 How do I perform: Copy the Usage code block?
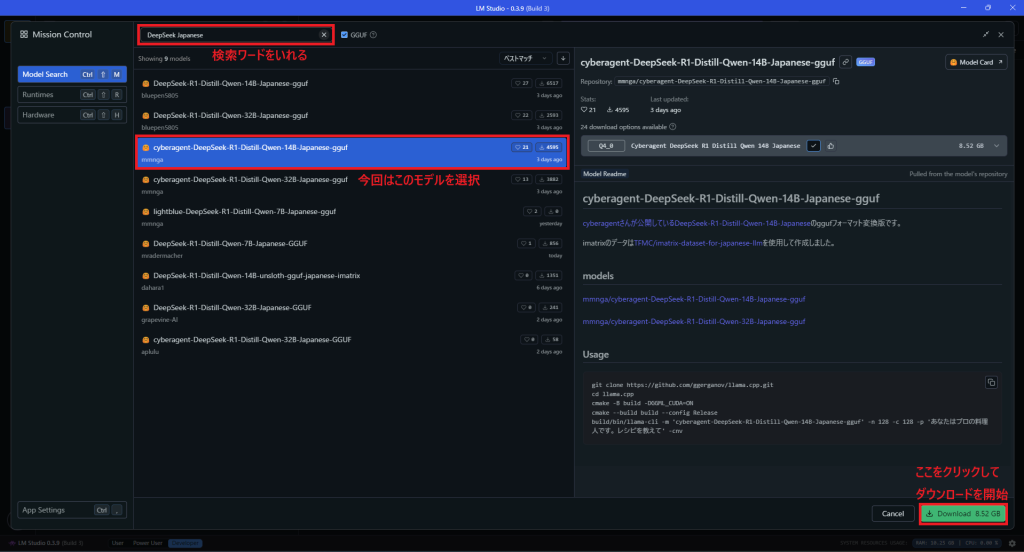pos(991,382)
